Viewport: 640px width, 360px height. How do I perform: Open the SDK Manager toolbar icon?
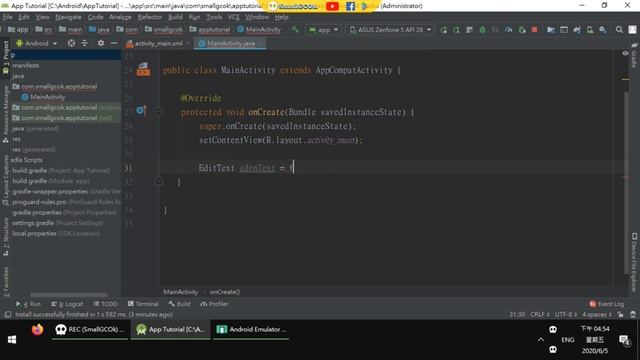603,30
